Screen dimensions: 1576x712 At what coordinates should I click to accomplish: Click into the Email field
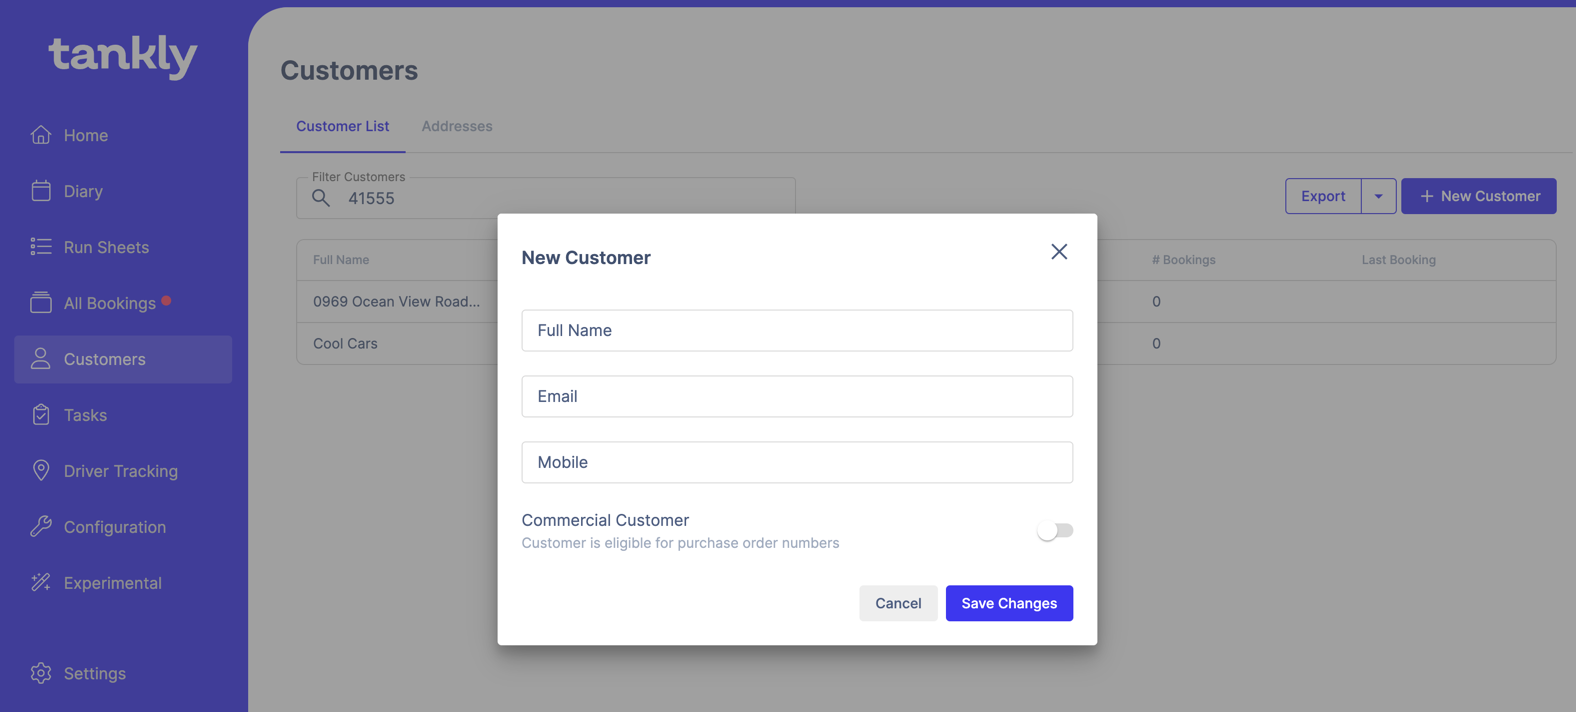(x=796, y=396)
